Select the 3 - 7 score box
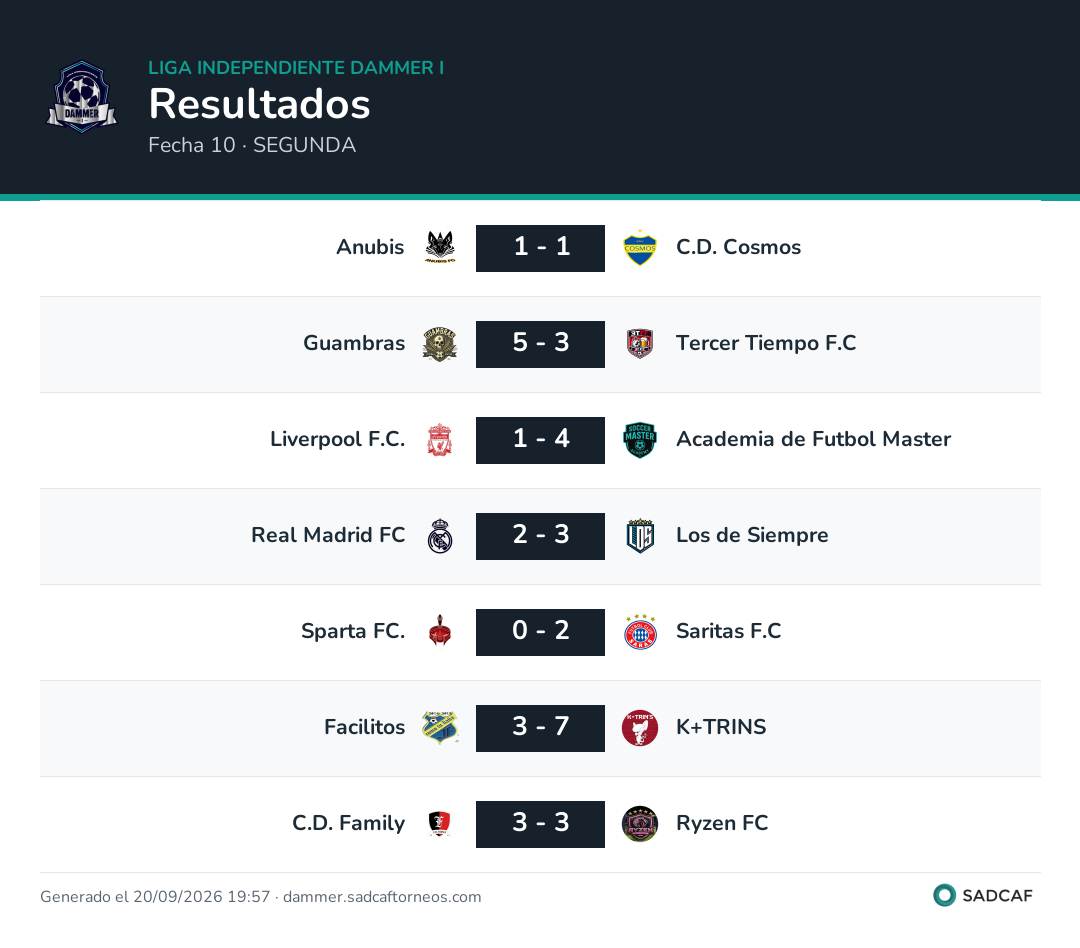 pyautogui.click(x=540, y=728)
